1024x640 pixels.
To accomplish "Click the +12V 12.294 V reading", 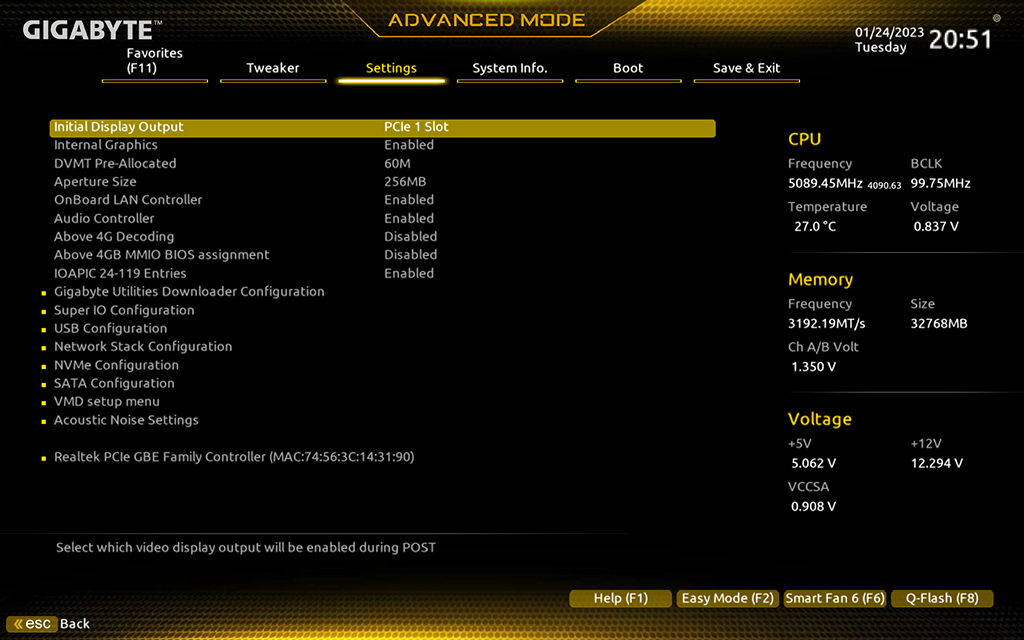I will tap(937, 464).
